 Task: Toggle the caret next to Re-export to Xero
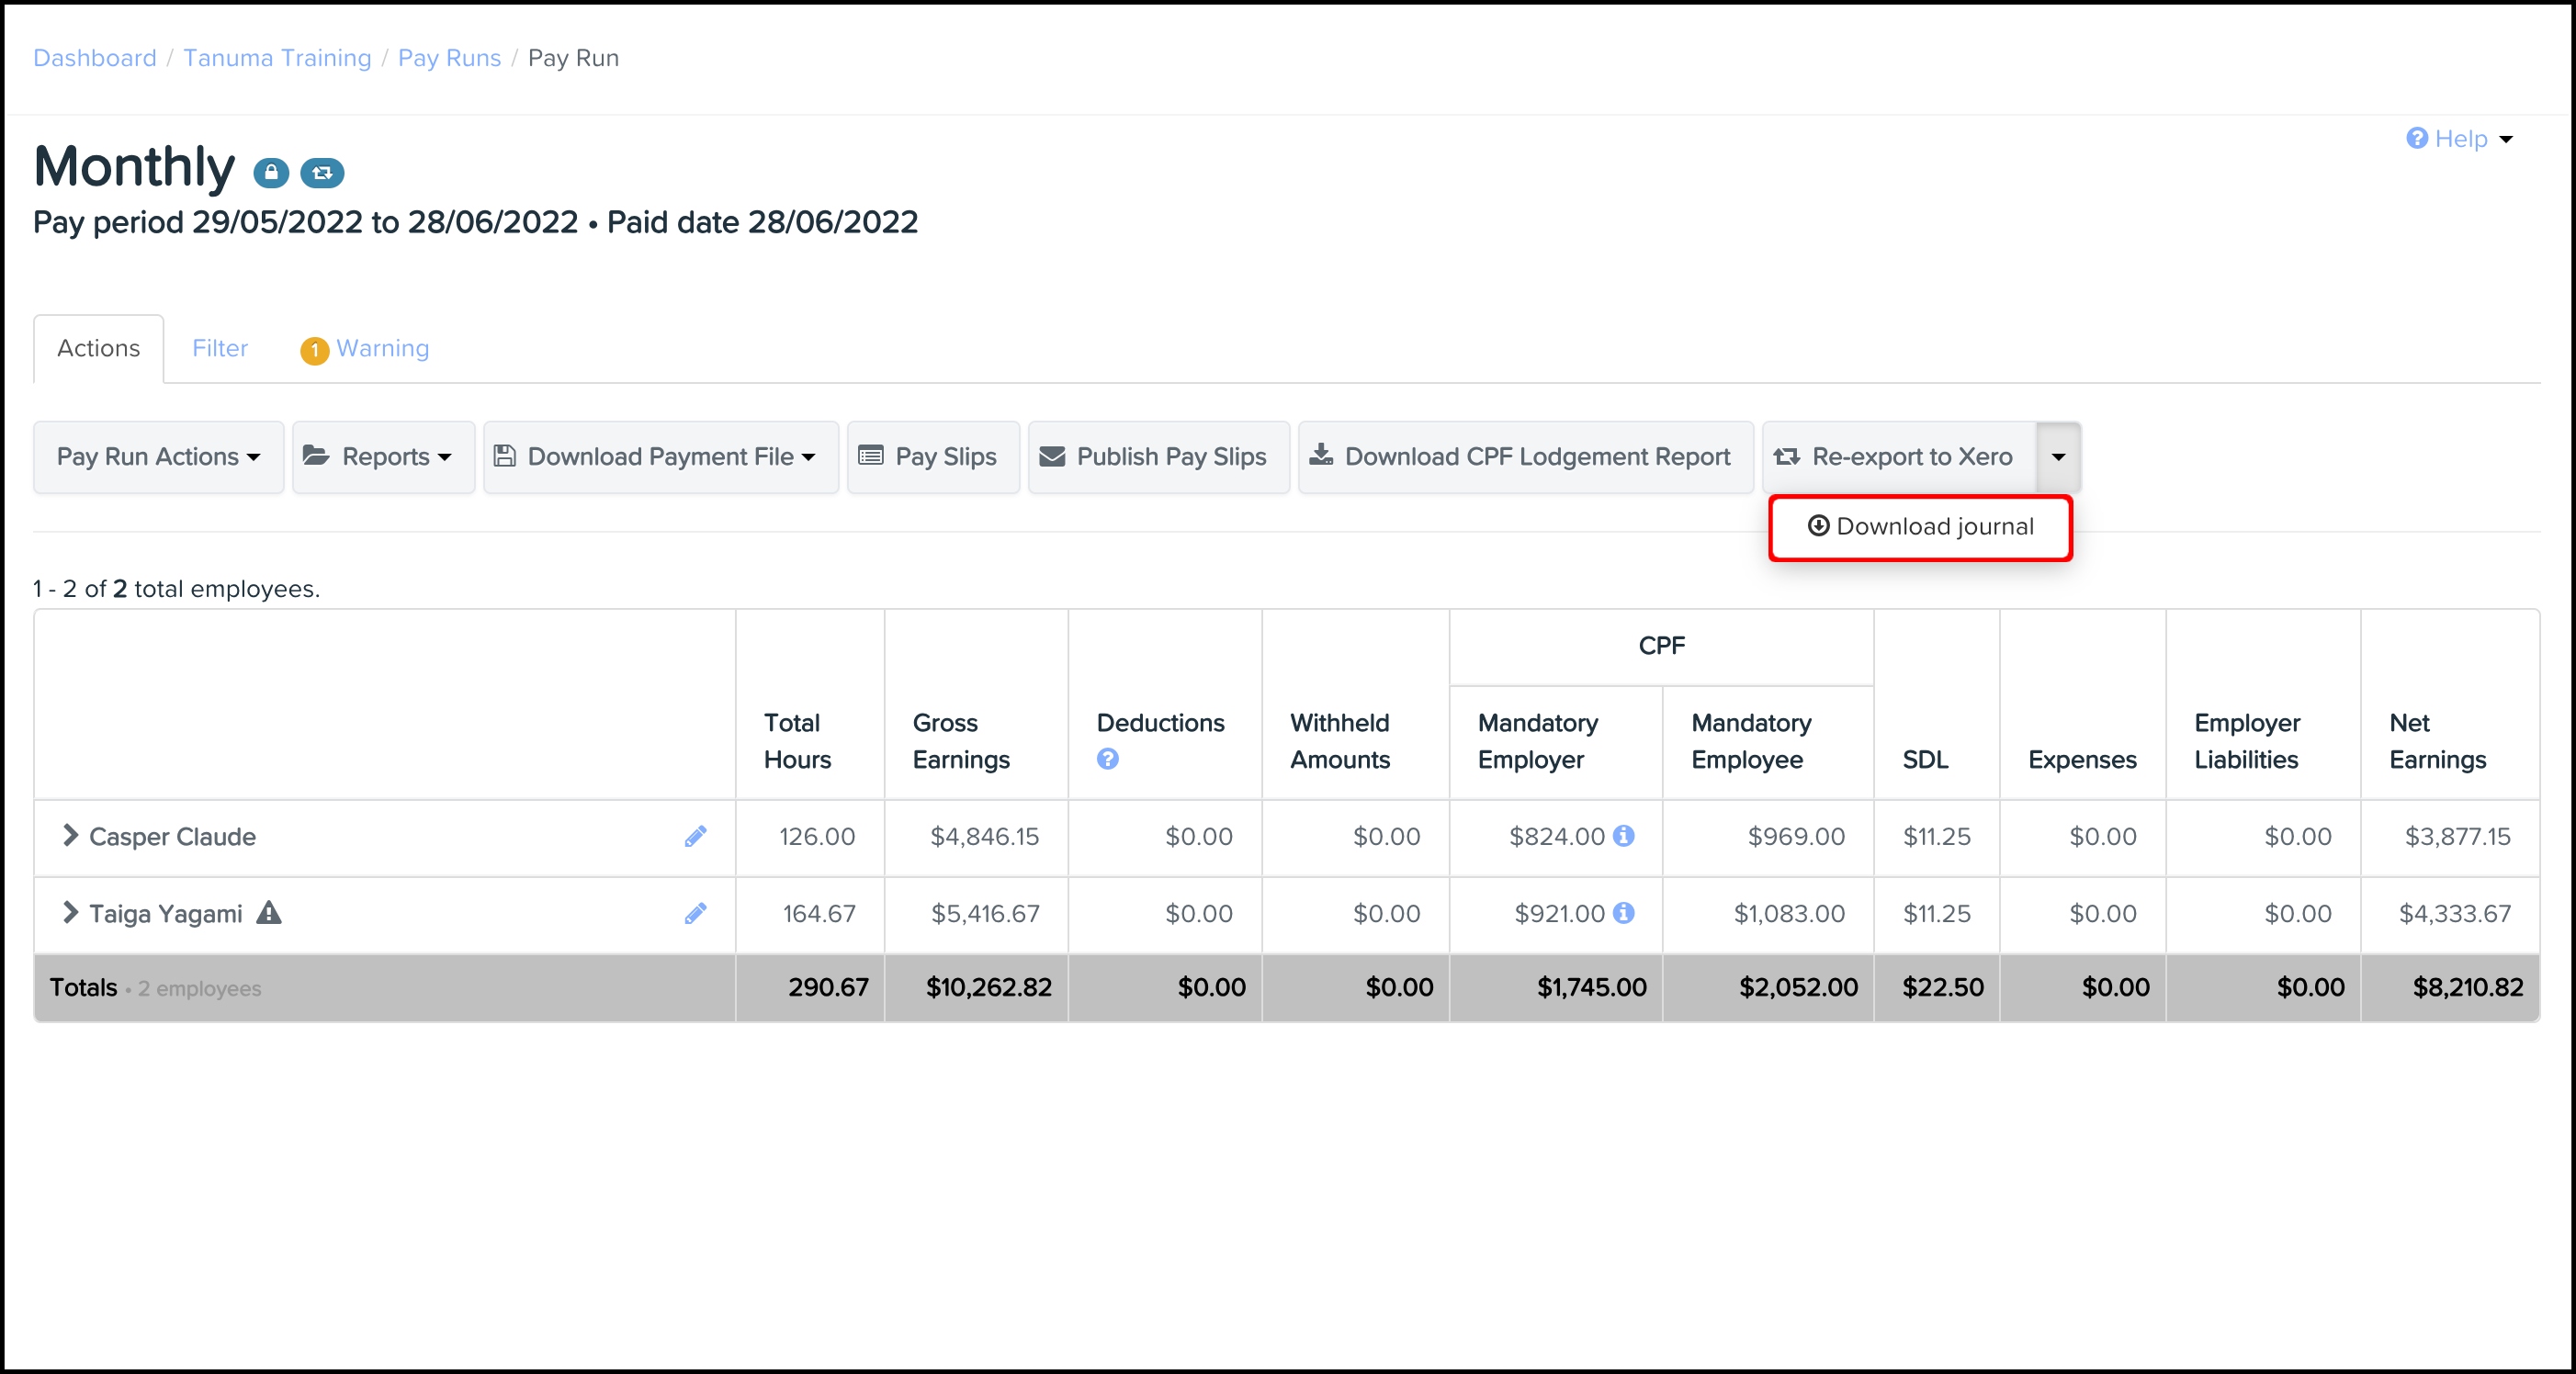coord(2058,457)
